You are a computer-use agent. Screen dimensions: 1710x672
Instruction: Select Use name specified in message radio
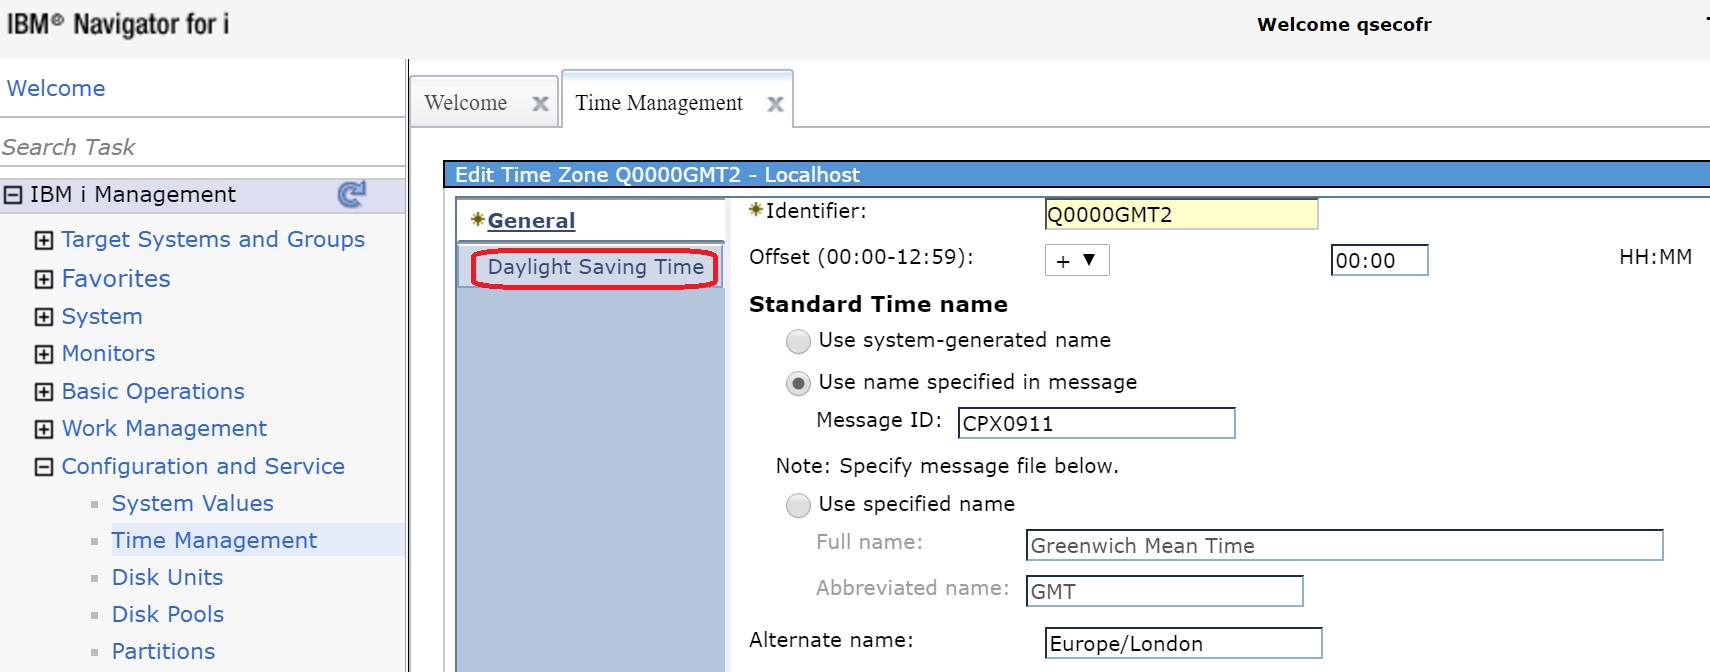pos(798,384)
